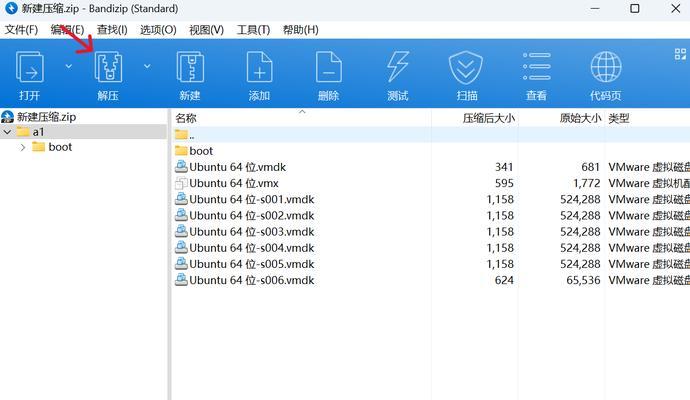Click the Extract (解压) toolbar icon
Image resolution: width=690 pixels, height=400 pixels.
click(x=108, y=67)
